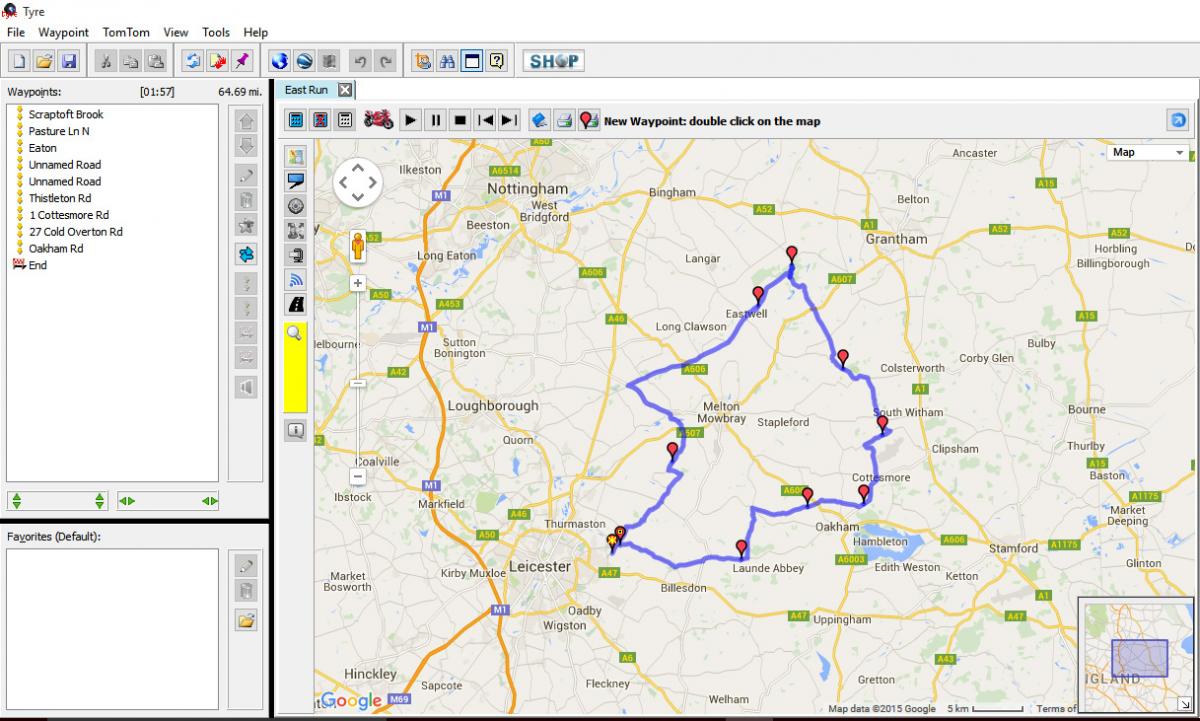Viewport: 1200px width, 721px height.
Task: Pause the route simulation
Action: (435, 120)
